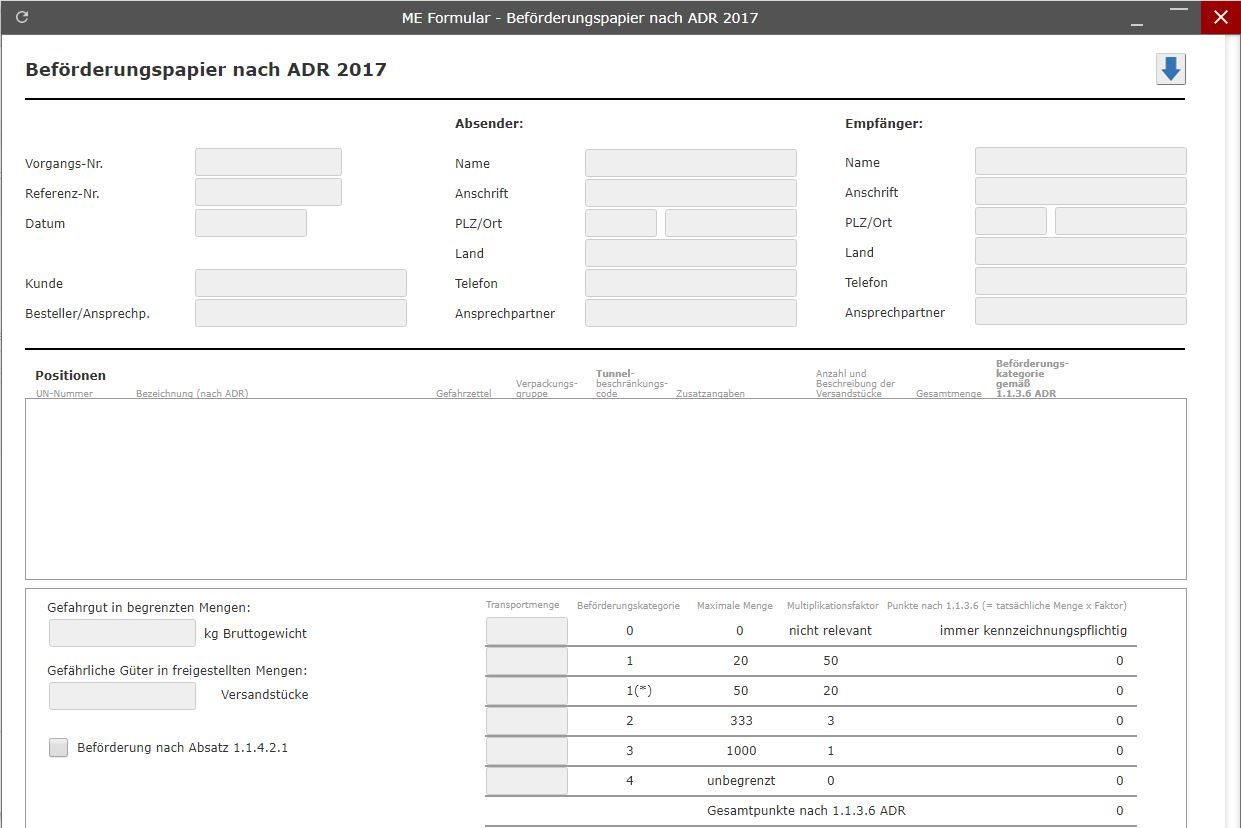Focus the Absender Ansprechpartner field
The image size is (1241, 828).
(x=690, y=313)
